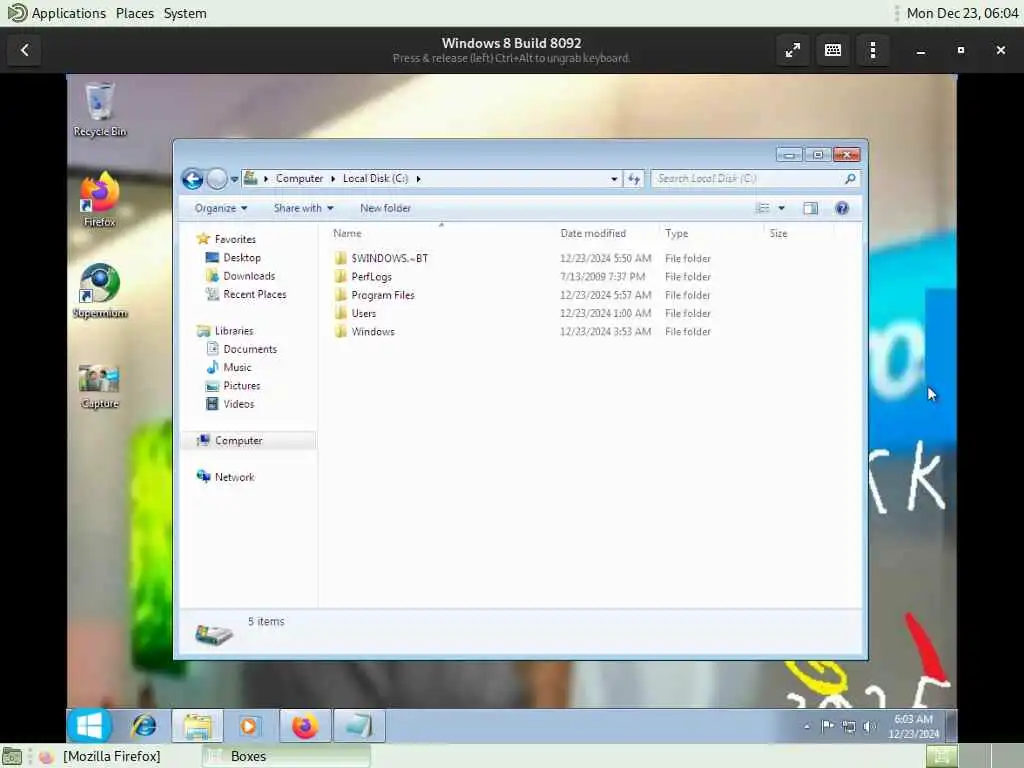
Task: Click Local Disk (C:) in the breadcrumb
Action: coord(376,178)
